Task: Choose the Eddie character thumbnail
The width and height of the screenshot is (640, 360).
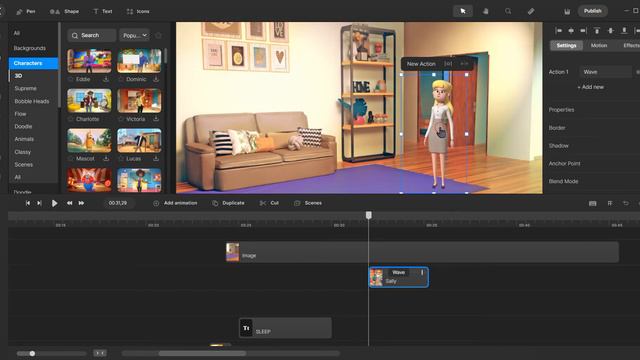Action: click(89, 61)
